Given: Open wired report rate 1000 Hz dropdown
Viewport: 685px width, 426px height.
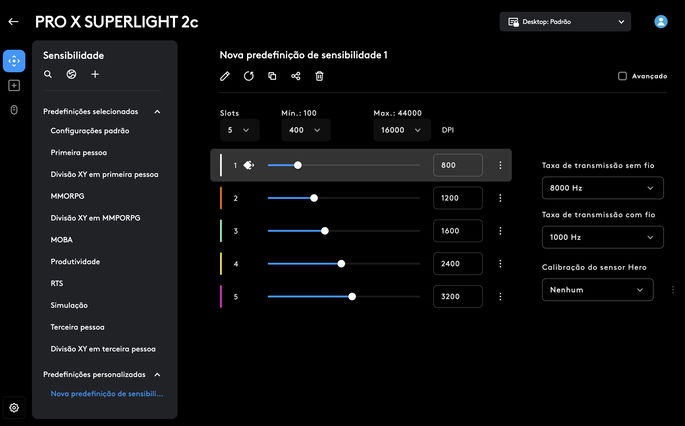Looking at the screenshot, I should tap(602, 237).
